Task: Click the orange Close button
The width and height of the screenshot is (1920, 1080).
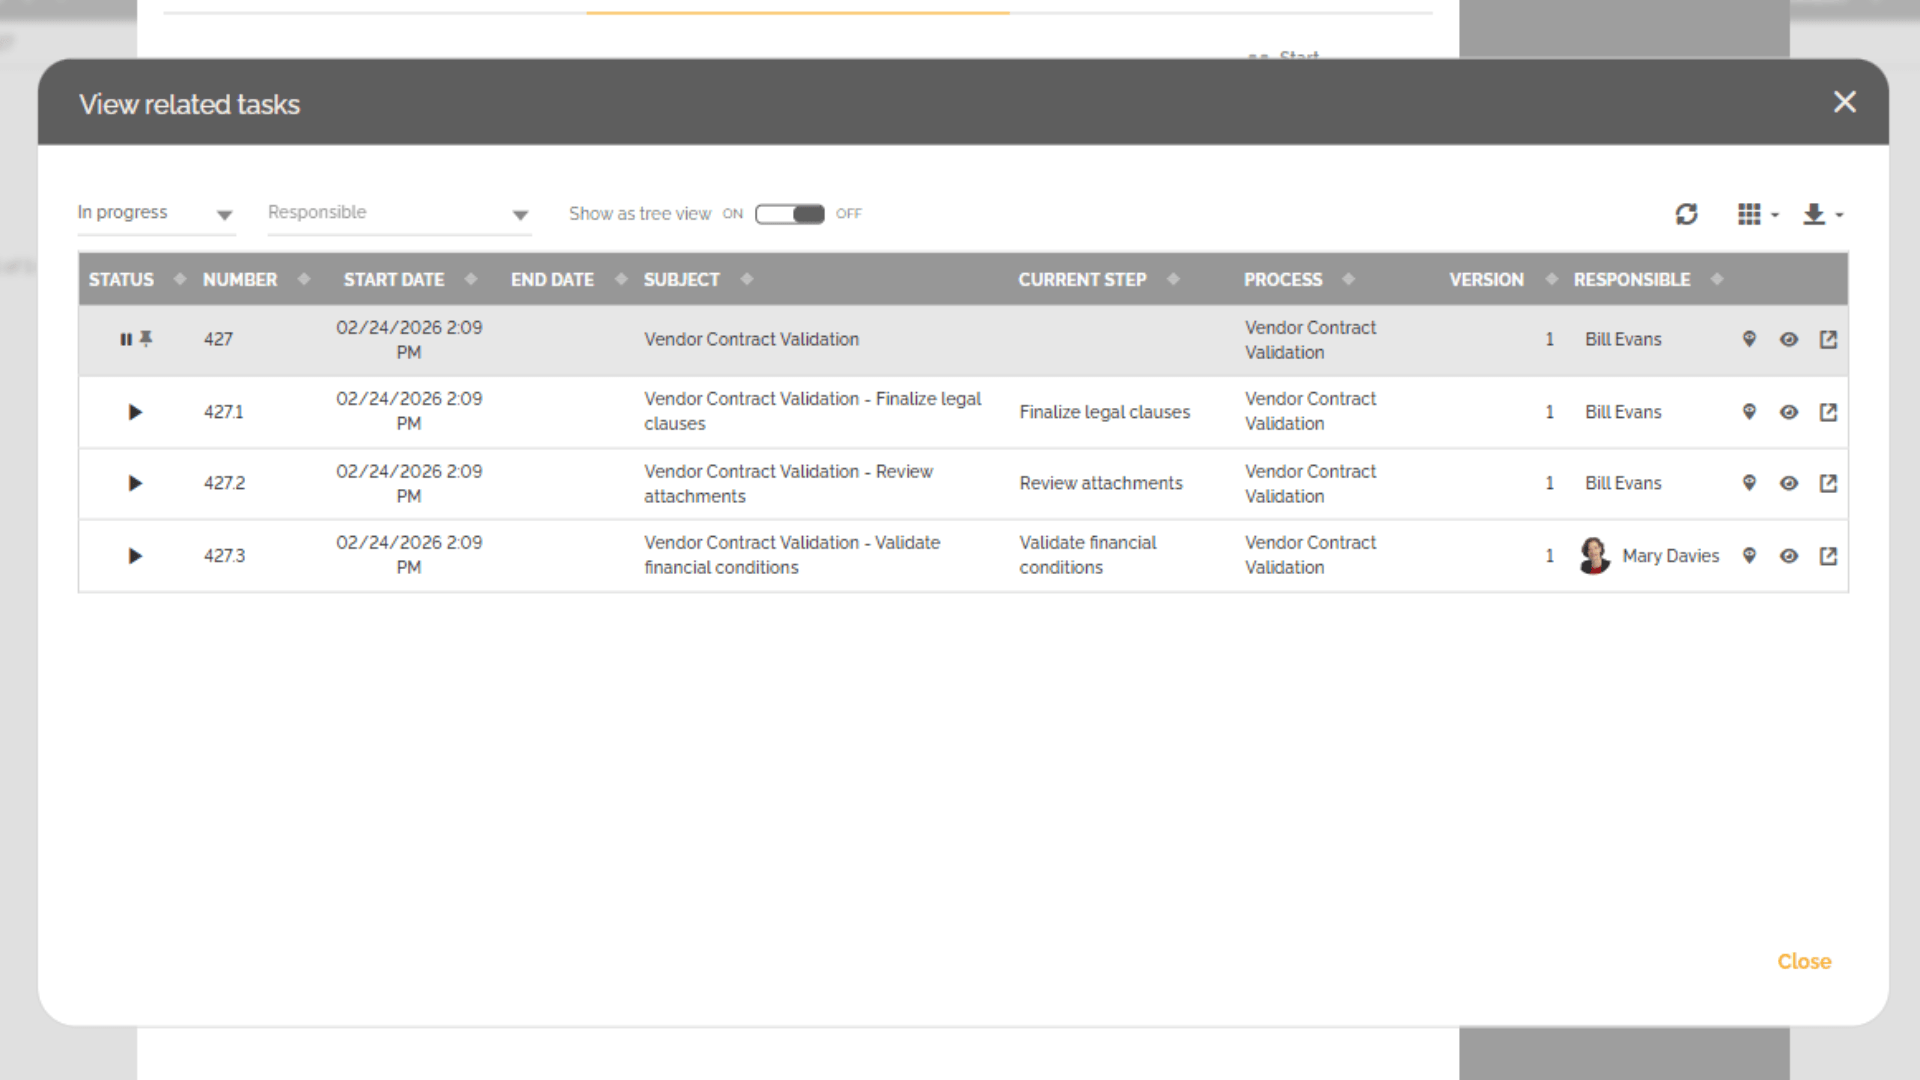Action: click(x=1803, y=961)
